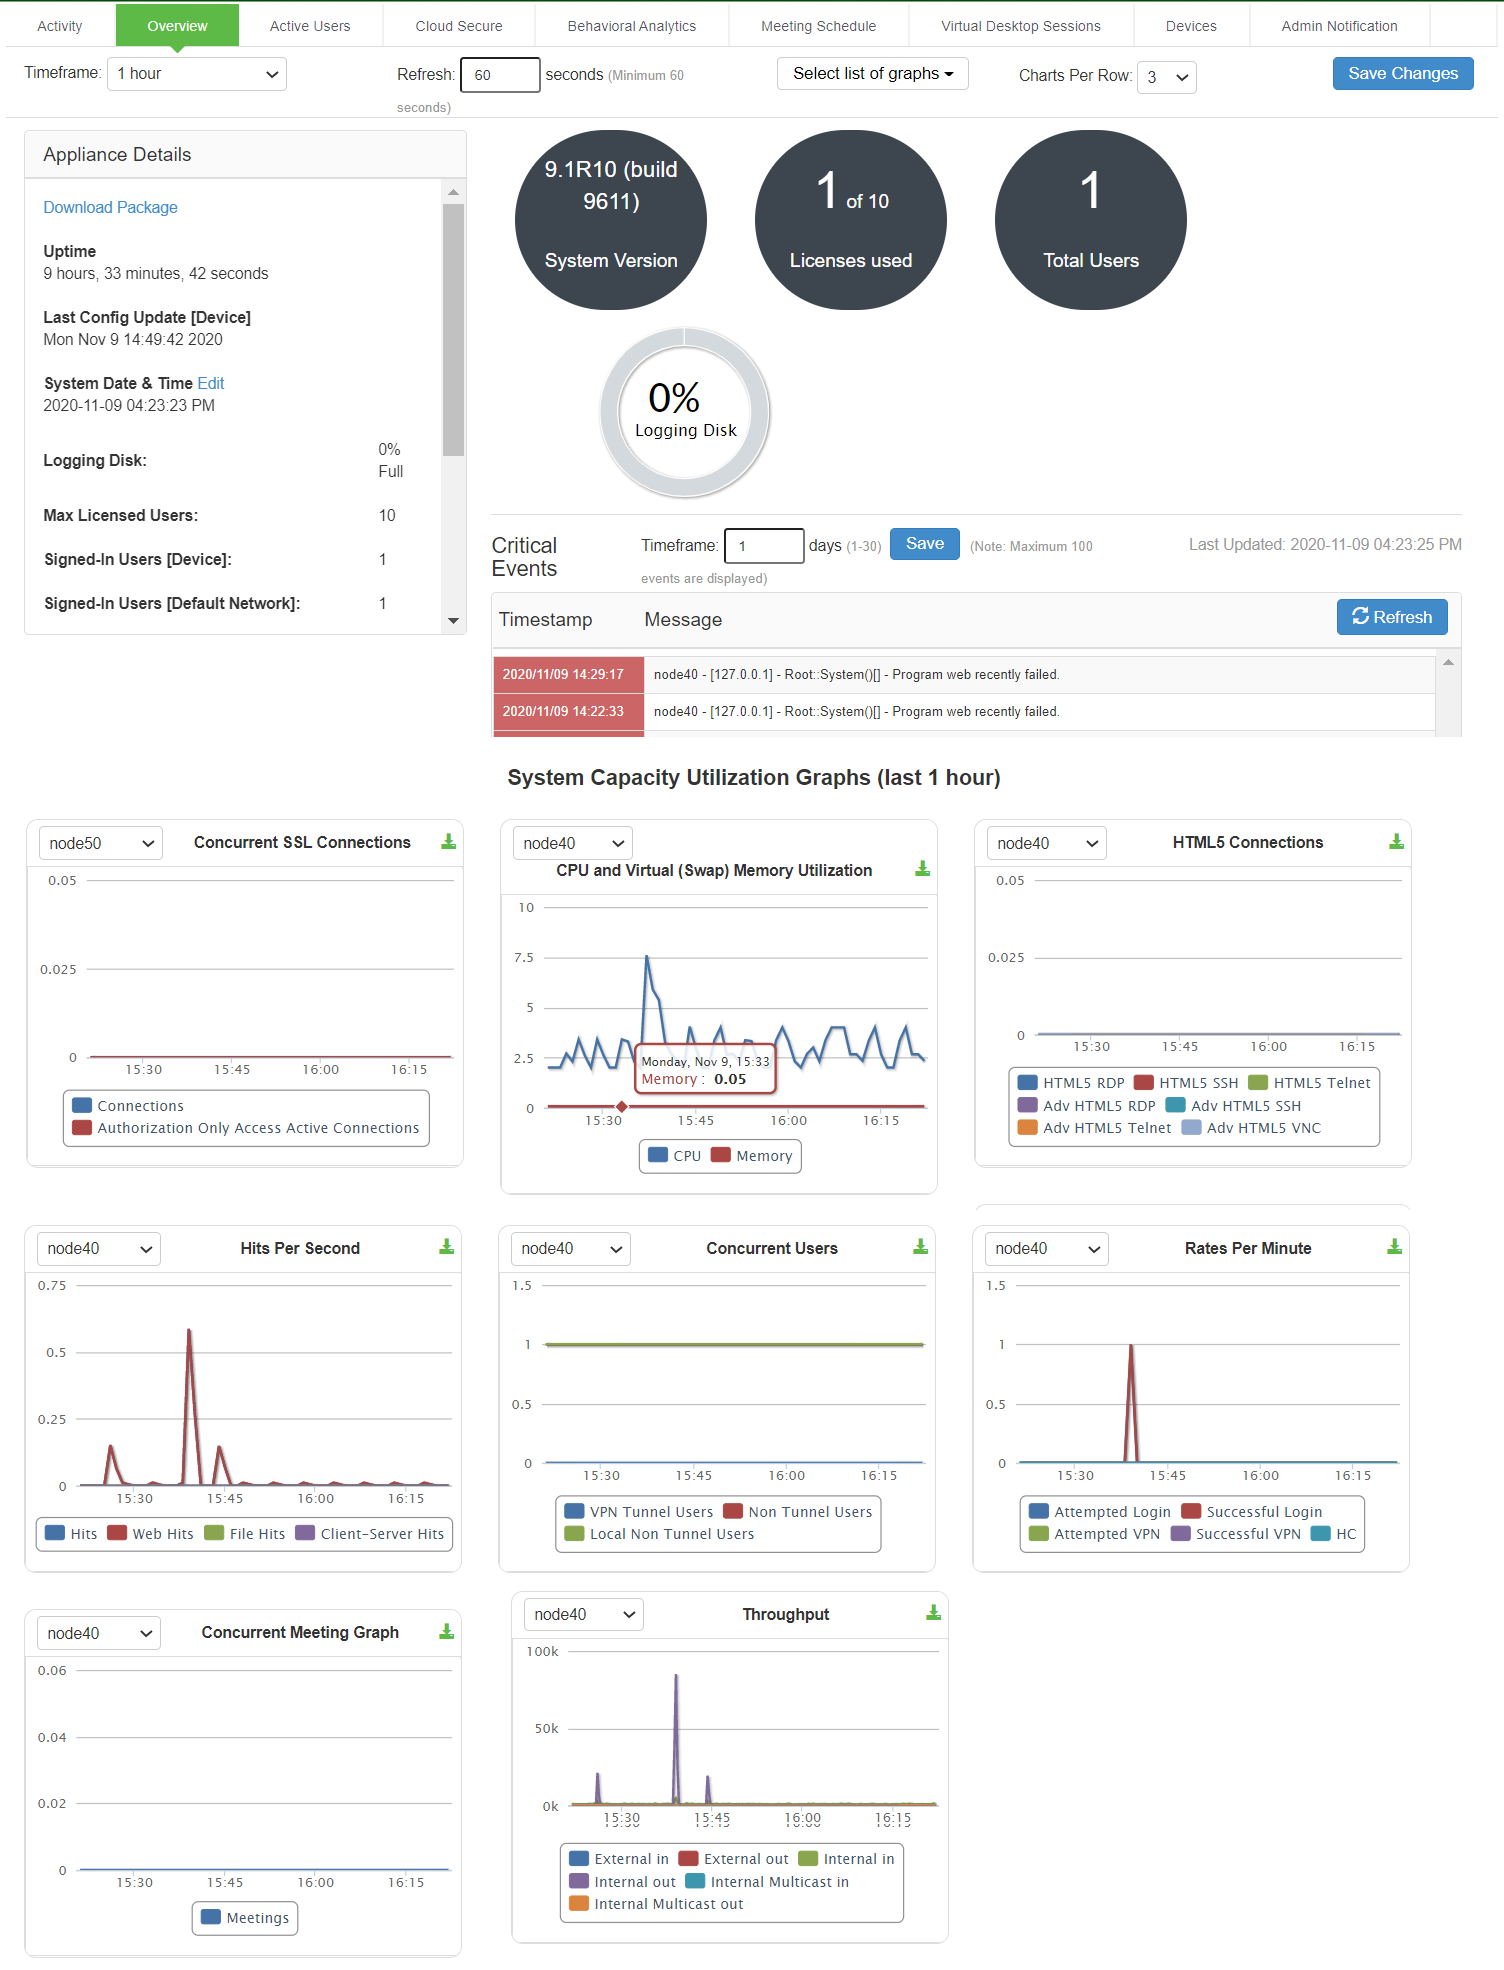
Task: Hide Successful Login series in legend
Action: click(x=1252, y=1512)
